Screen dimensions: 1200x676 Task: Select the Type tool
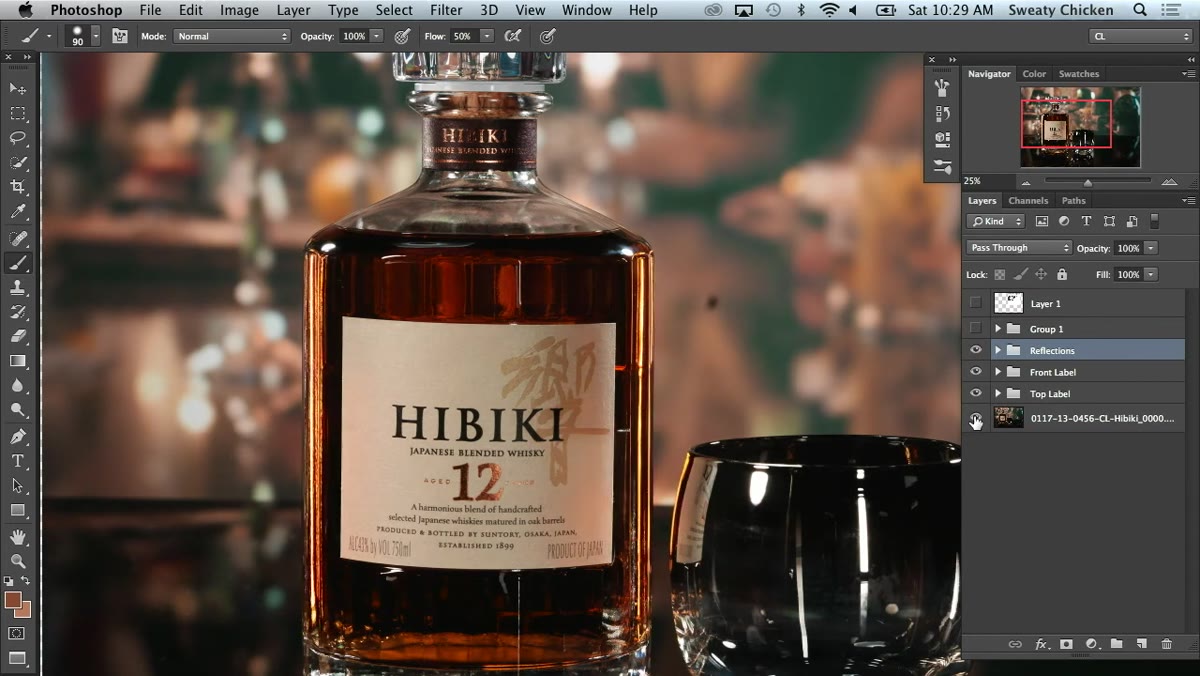tap(18, 461)
